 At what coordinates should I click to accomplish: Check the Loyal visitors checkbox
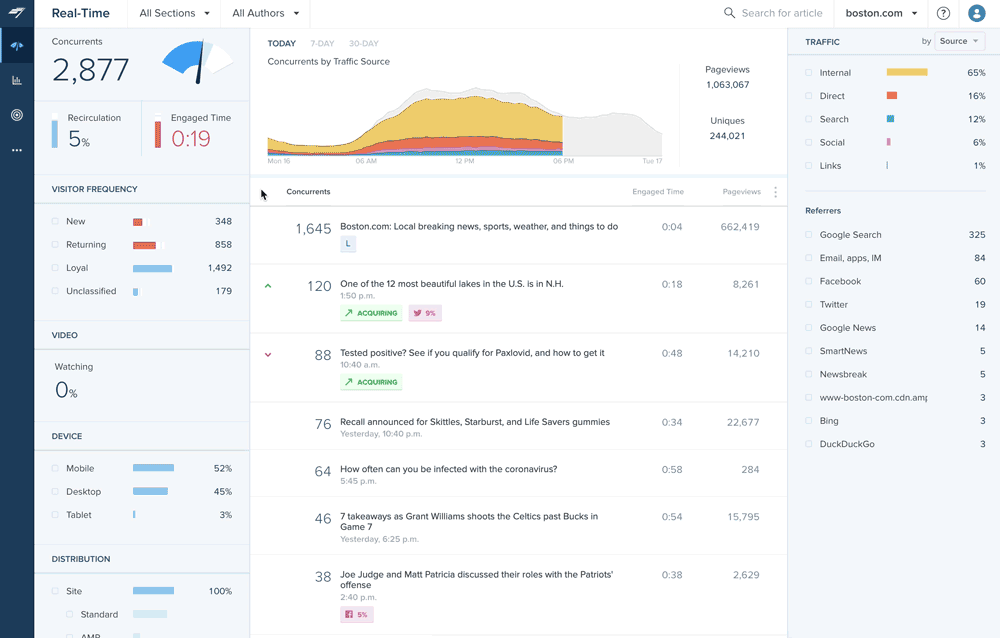[55, 268]
